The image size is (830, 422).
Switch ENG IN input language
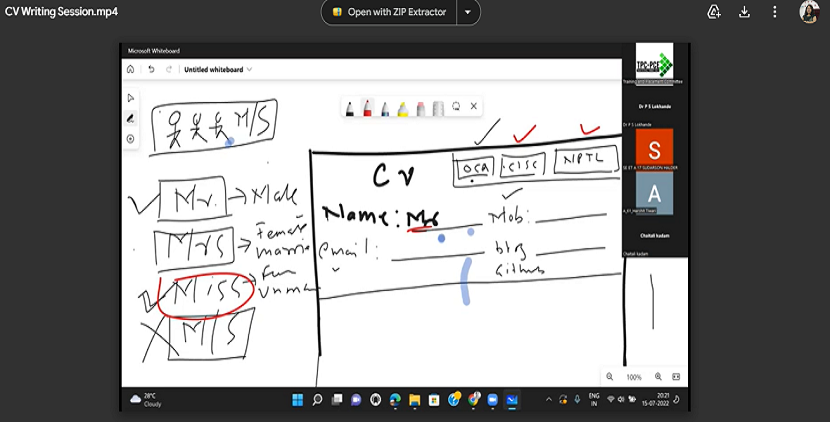[x=594, y=400]
